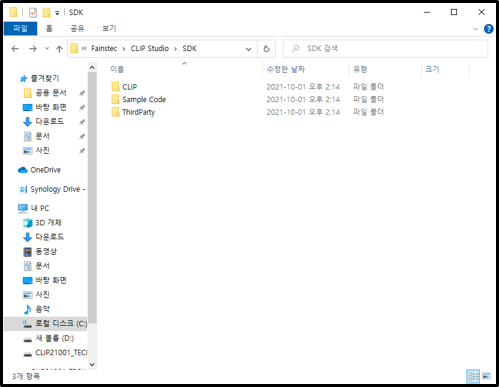Click SDK in the address path
The image size is (499, 387).
tap(189, 49)
